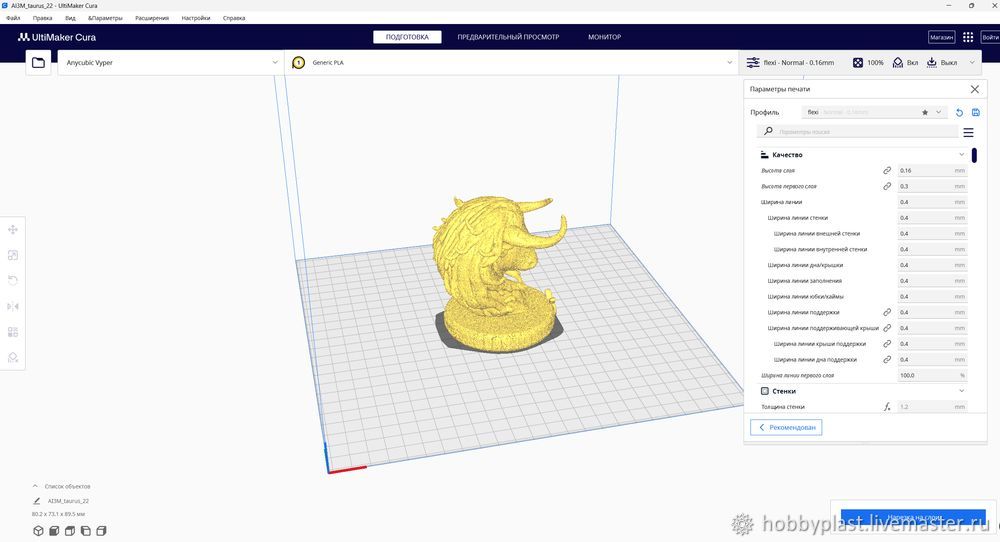Image resolution: width=1000 pixels, height=542 pixels.
Task: Click Ширина линии заполнения 0.4 field
Action: pyautogui.click(x=932, y=281)
